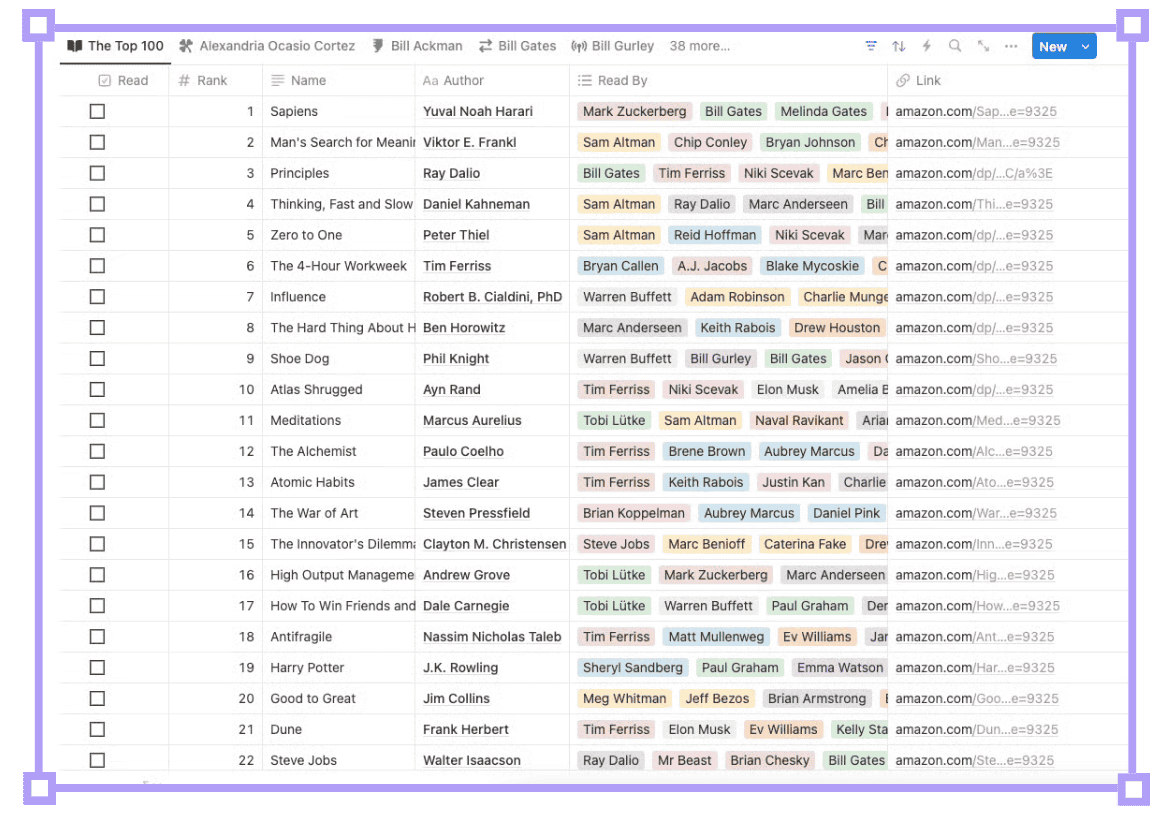This screenshot has width=1171, height=818.
Task: Mark Antifragile as read
Action: click(97, 637)
